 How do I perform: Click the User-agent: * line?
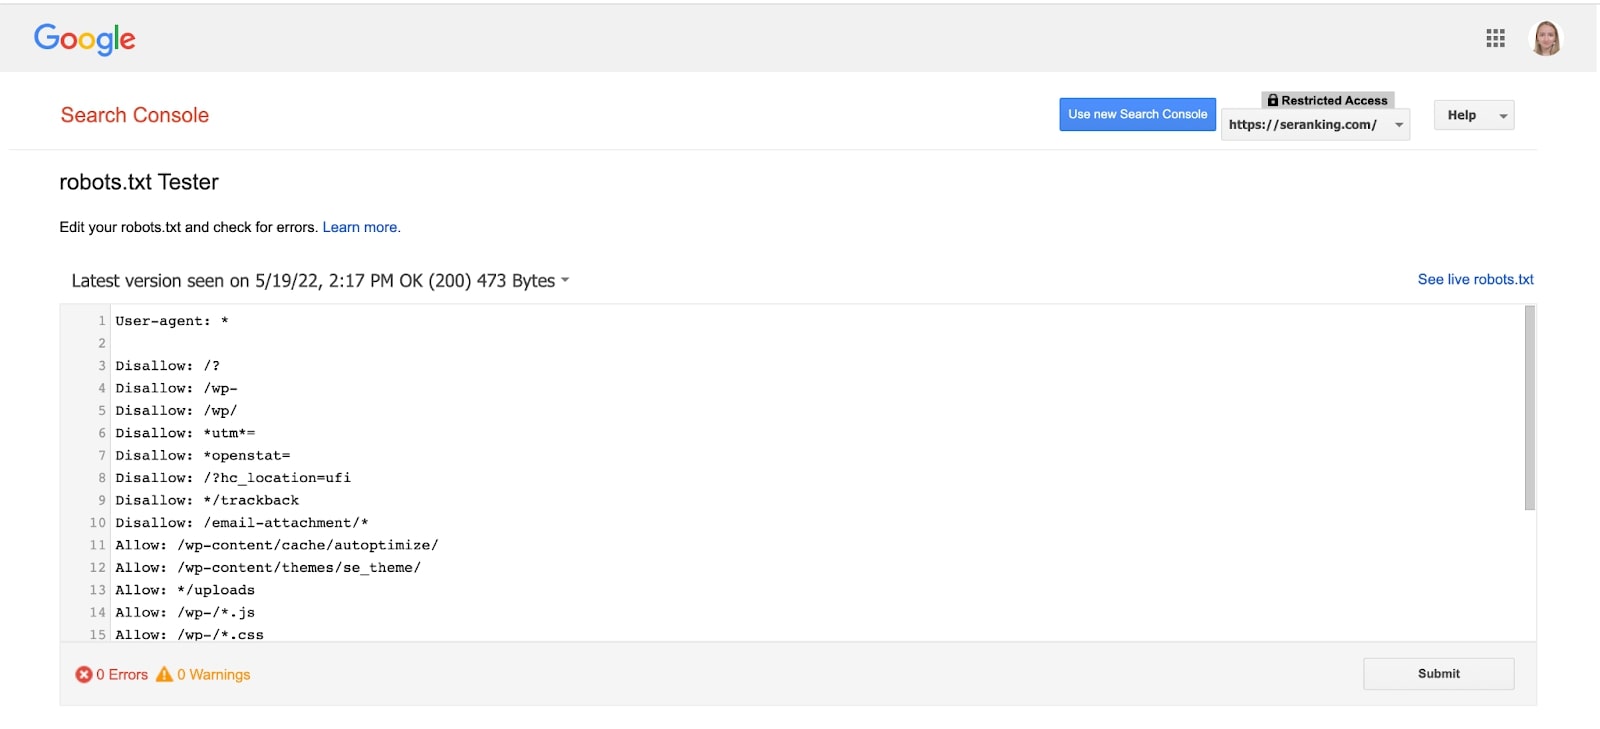(172, 321)
